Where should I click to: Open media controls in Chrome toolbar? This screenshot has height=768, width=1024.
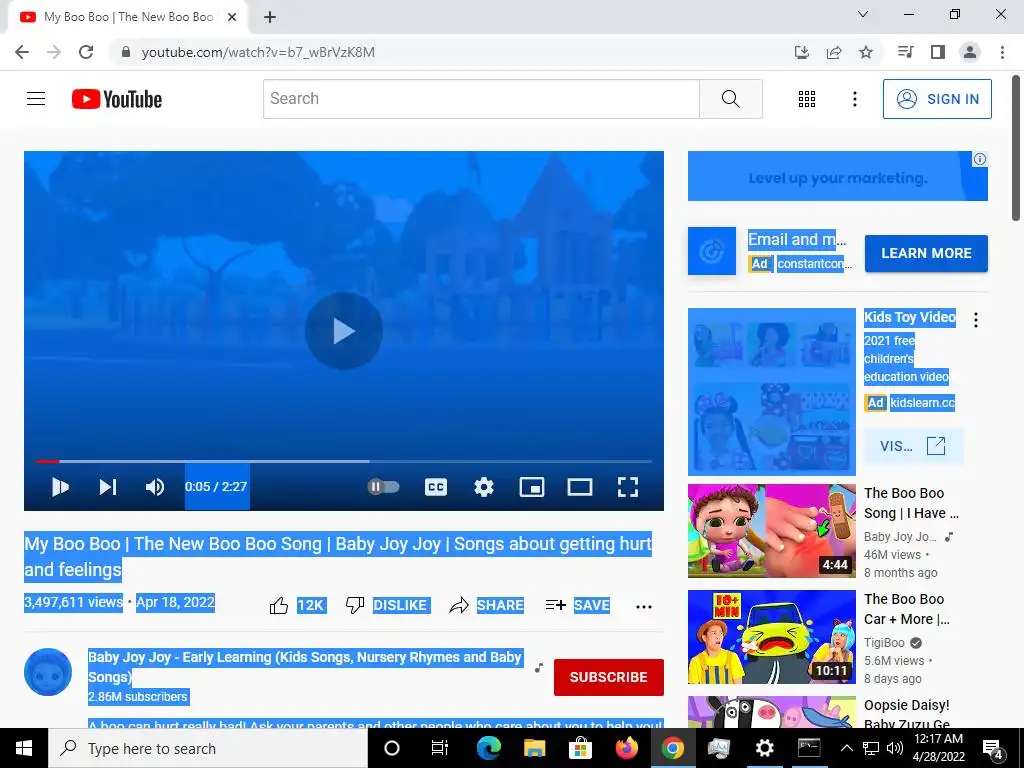(905, 52)
